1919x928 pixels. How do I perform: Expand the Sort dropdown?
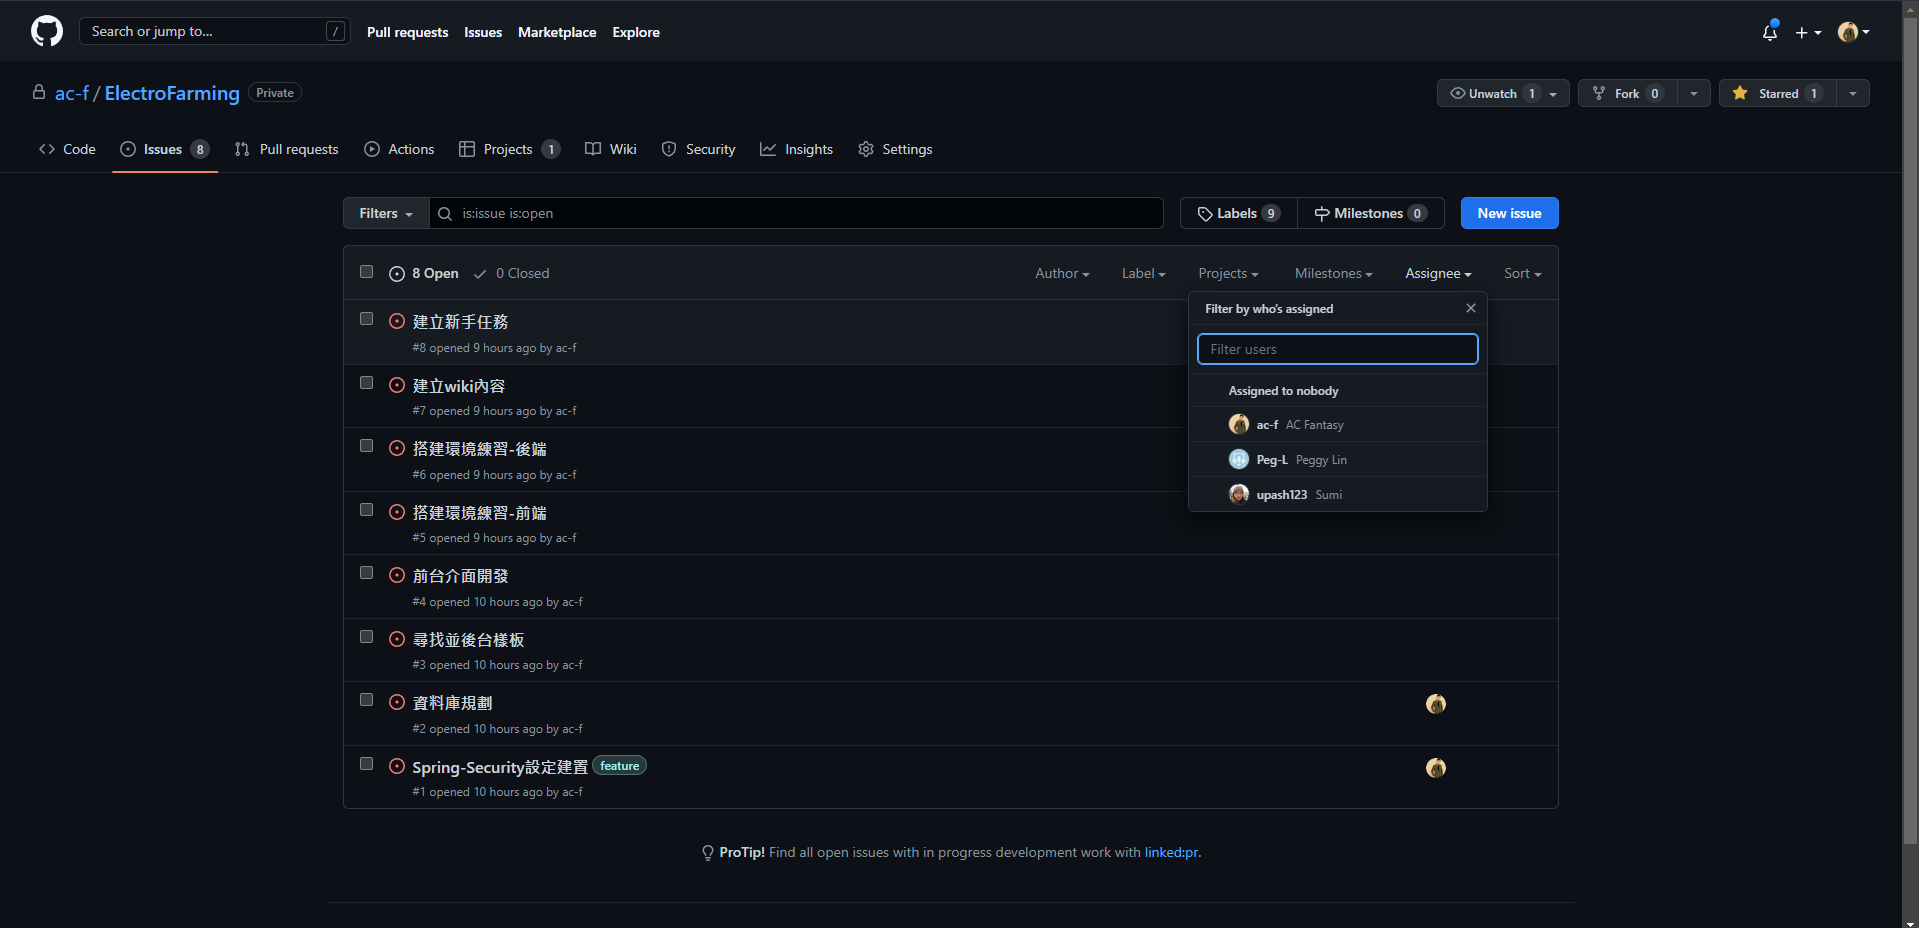click(1522, 273)
